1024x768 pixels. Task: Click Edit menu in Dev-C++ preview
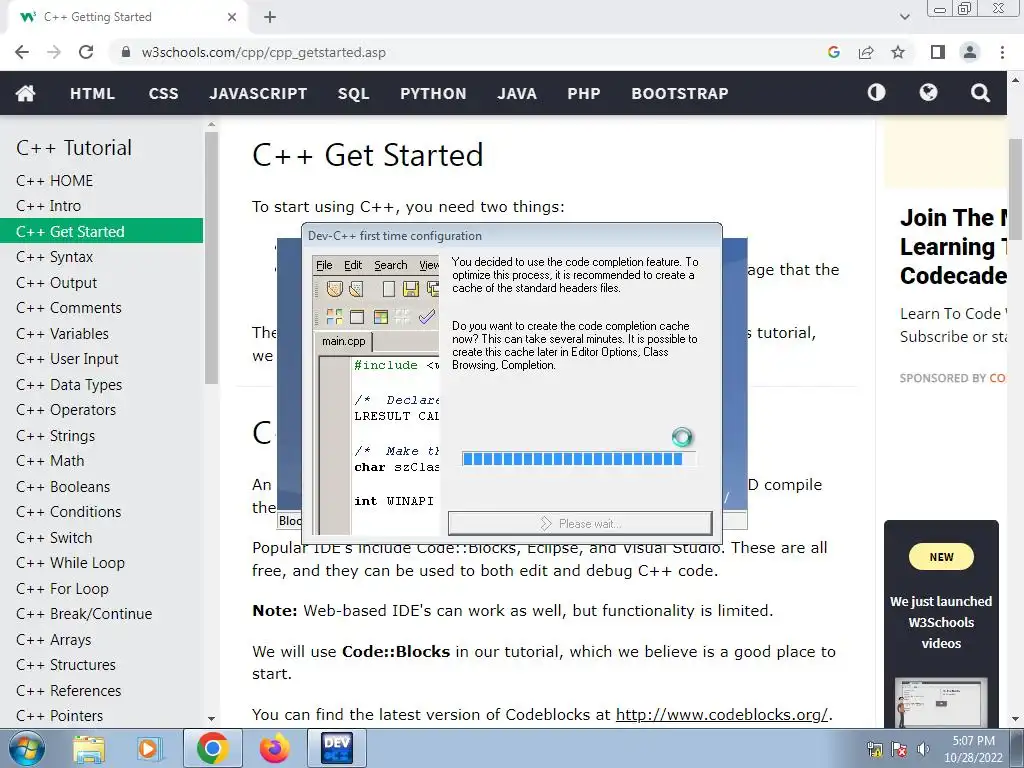coord(353,265)
